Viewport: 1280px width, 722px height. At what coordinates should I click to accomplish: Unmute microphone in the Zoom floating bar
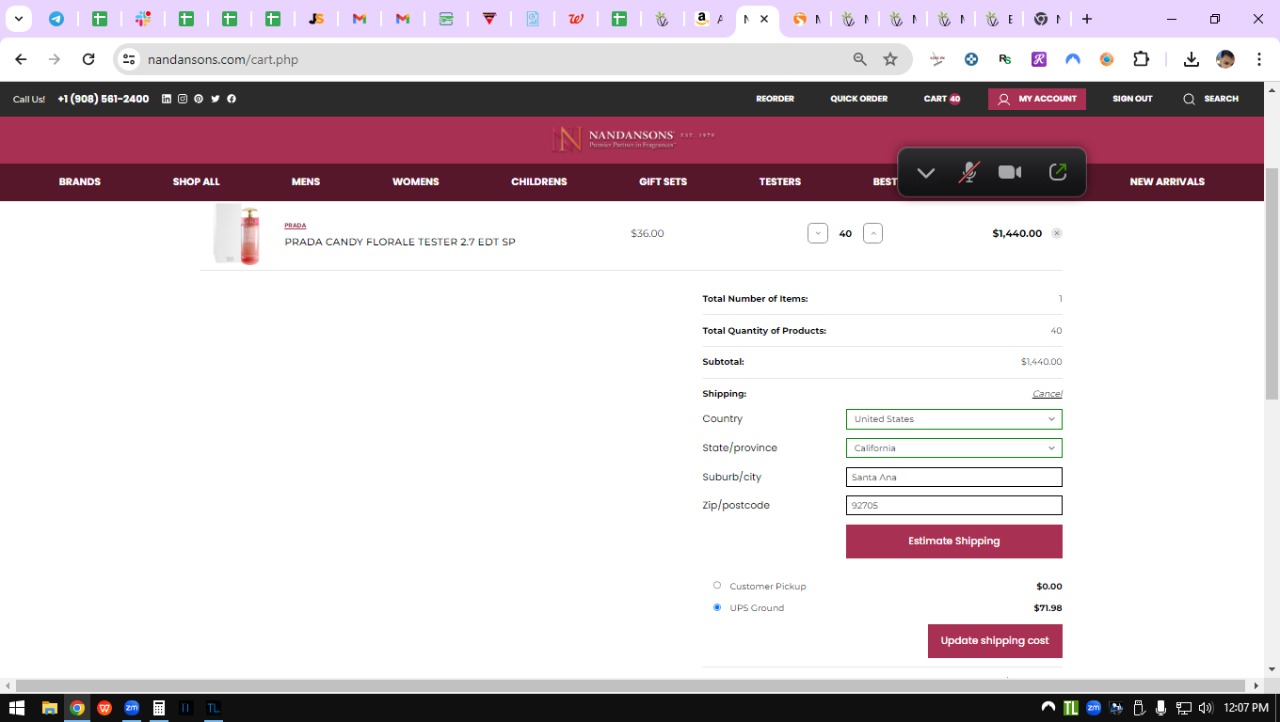967,172
